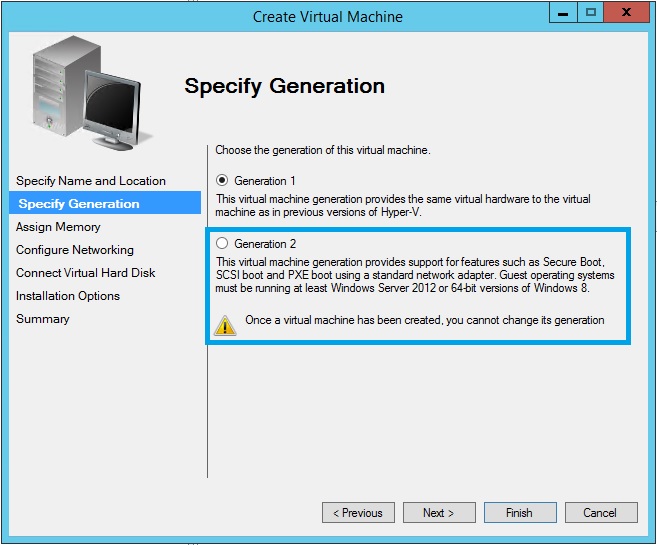The image size is (657, 545).
Task: Switch to the Configure Networking step
Action: pos(75,250)
